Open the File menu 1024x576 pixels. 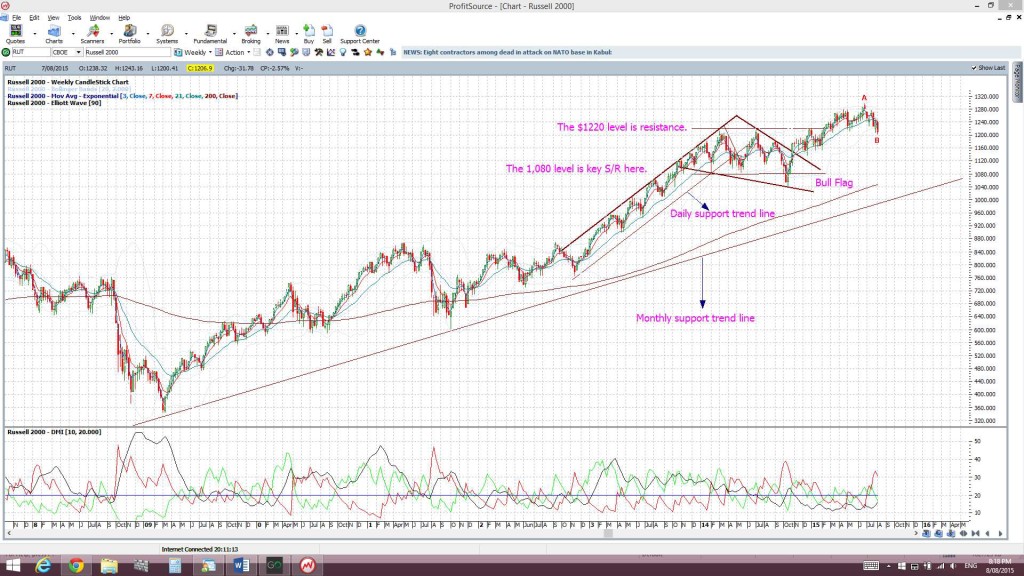(16, 18)
